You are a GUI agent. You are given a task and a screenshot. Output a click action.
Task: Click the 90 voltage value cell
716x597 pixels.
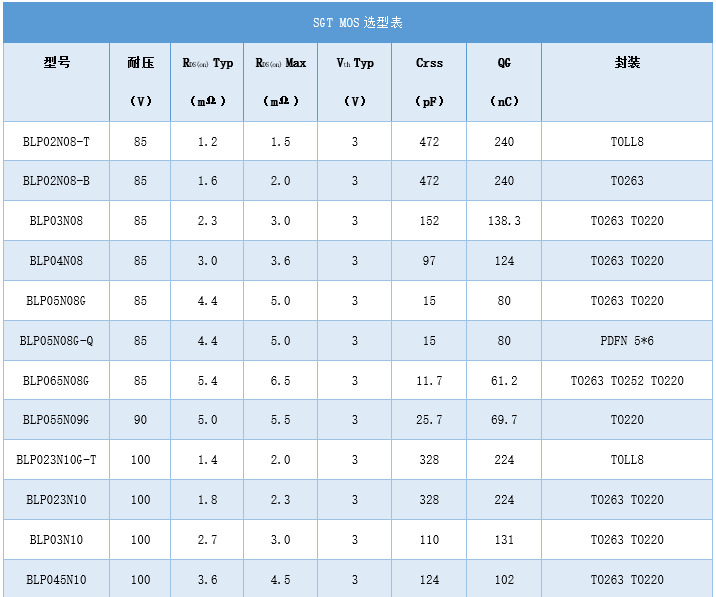(x=140, y=420)
